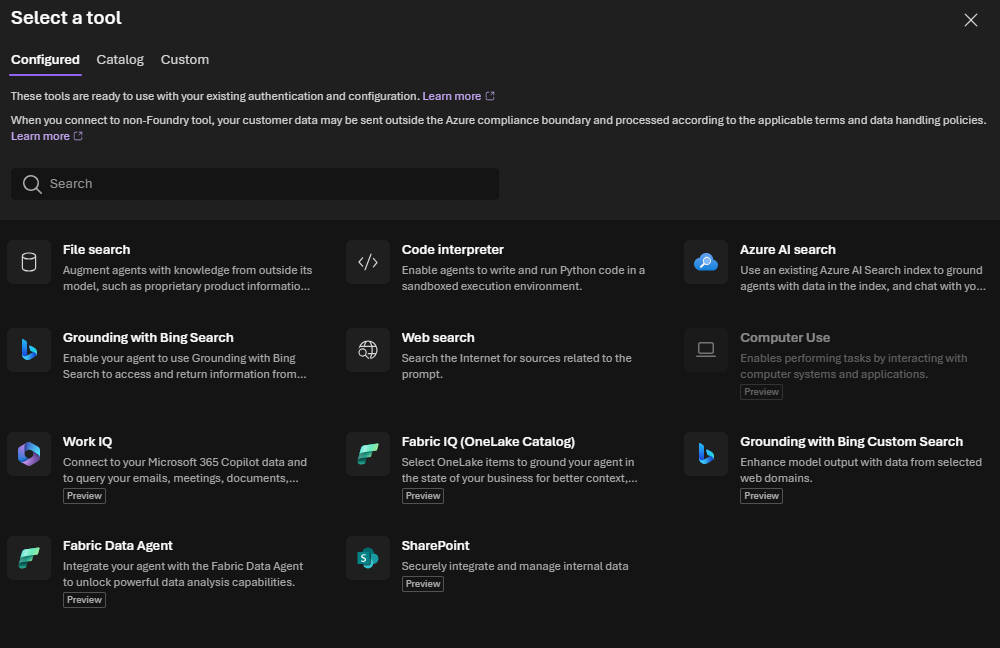
Task: Click the SharePoint icon
Action: coord(368,558)
